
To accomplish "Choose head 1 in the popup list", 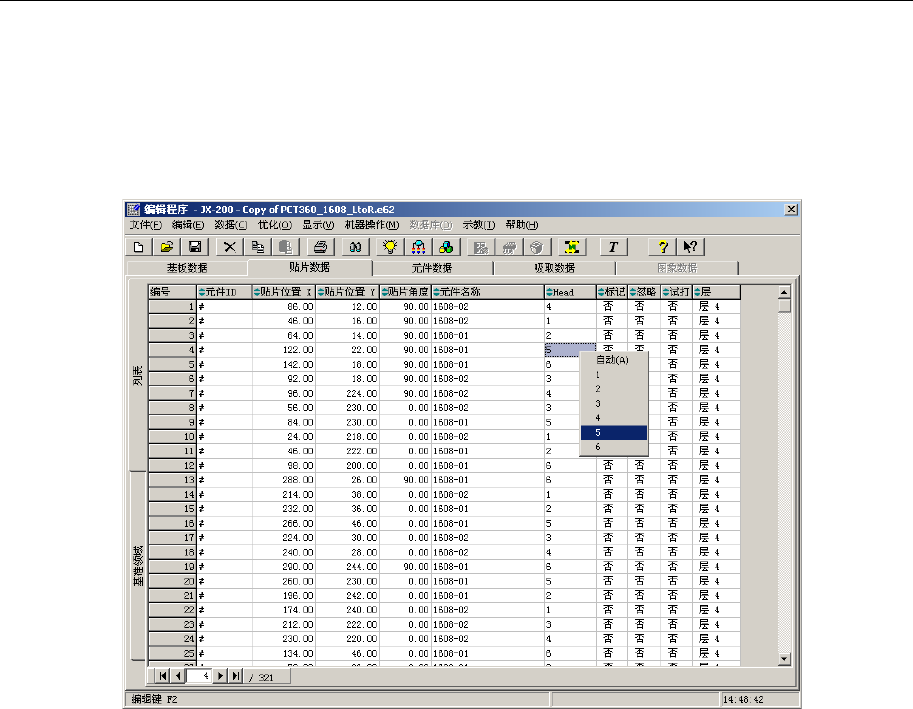I will click(x=614, y=375).
